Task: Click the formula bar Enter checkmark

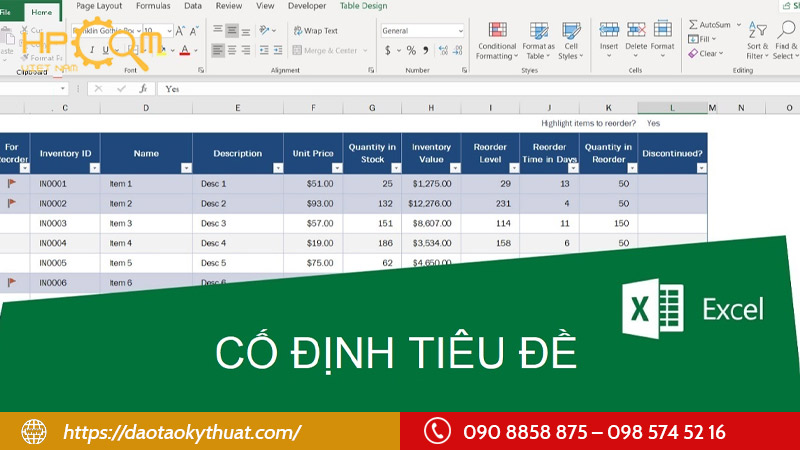Action: coord(121,89)
